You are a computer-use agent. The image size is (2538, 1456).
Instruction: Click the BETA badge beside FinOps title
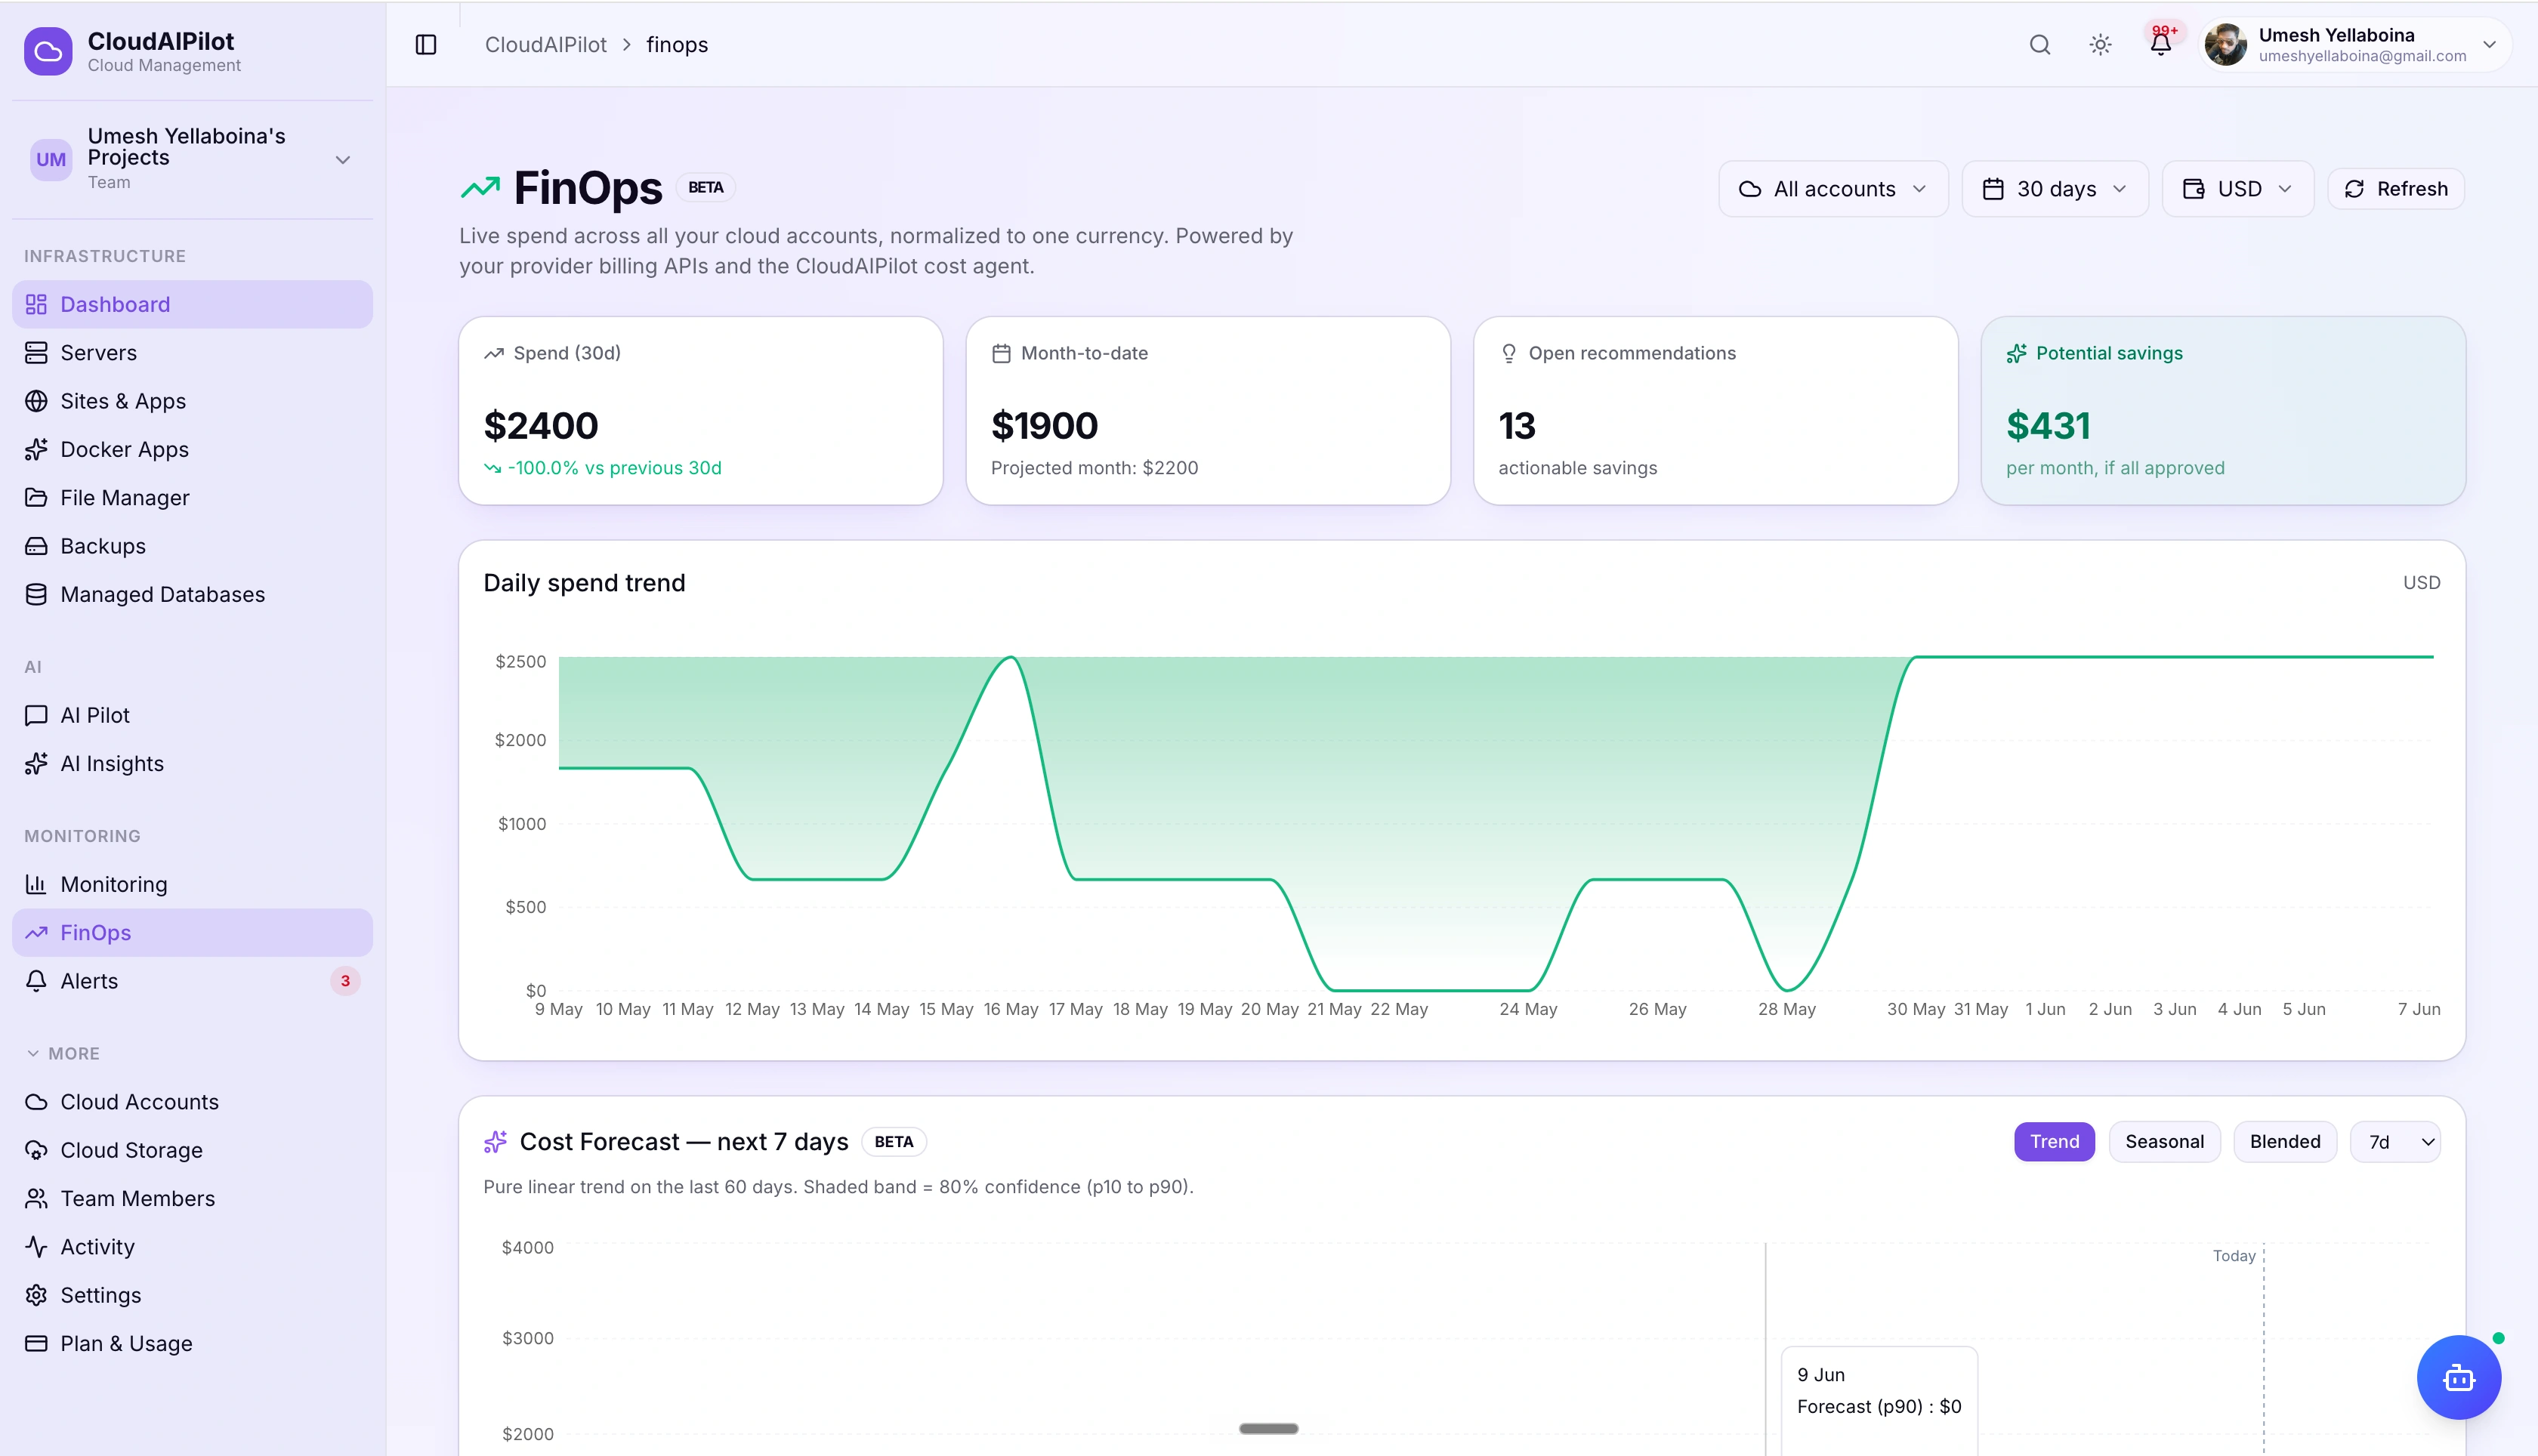tap(706, 187)
